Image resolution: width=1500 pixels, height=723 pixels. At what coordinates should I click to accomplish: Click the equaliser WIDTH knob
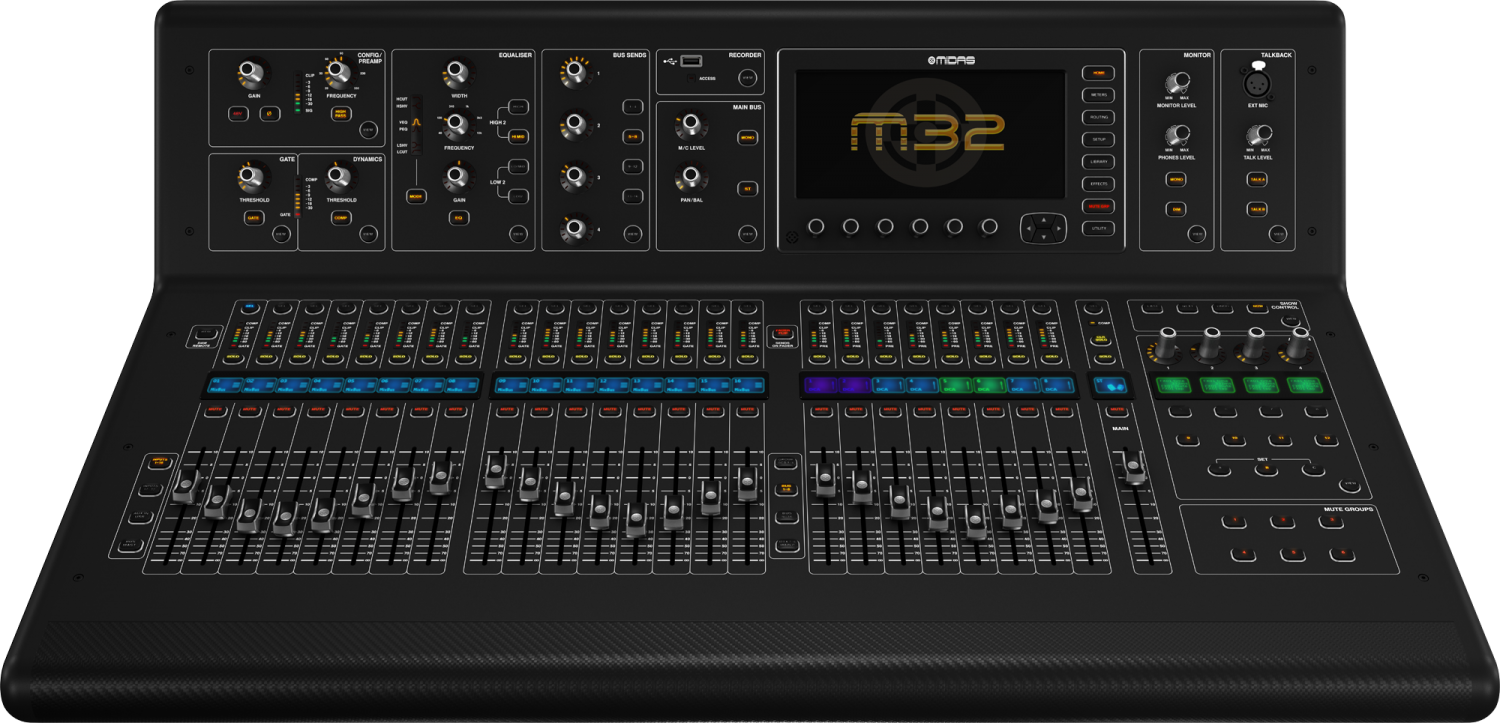pyautogui.click(x=457, y=74)
